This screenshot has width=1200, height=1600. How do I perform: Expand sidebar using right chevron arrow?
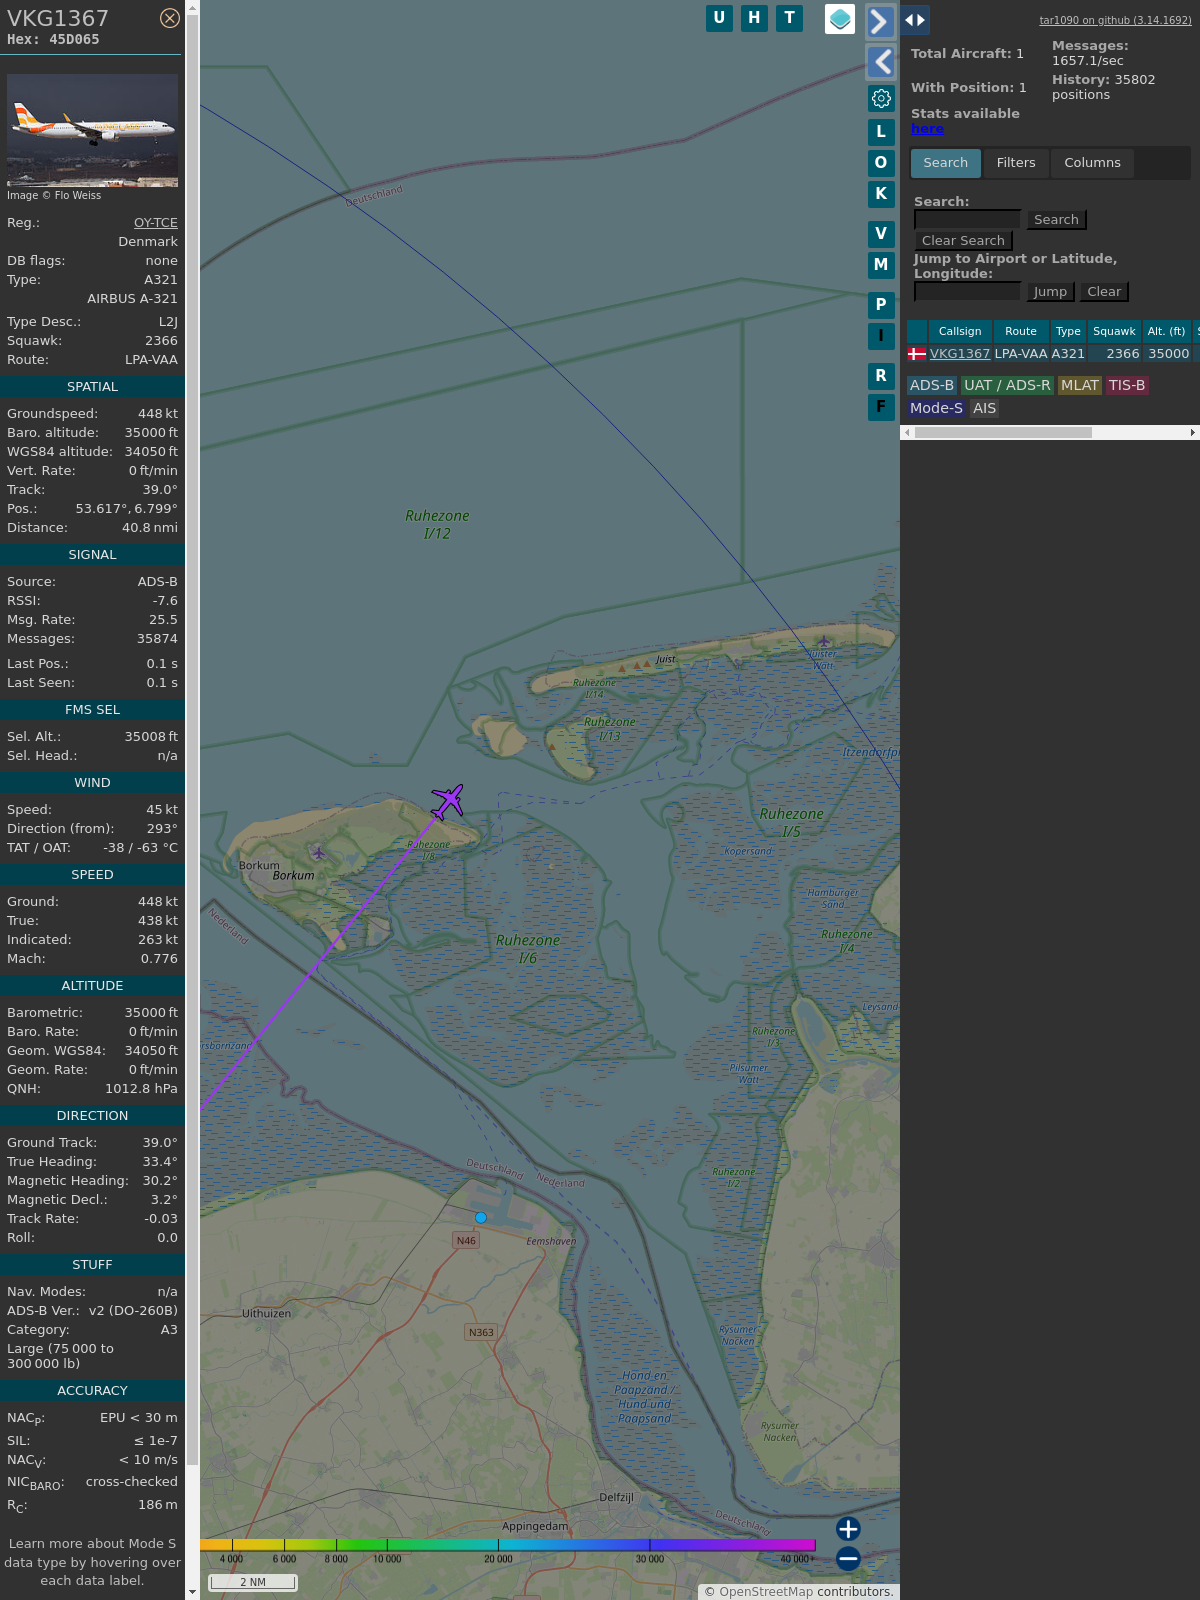[x=880, y=21]
